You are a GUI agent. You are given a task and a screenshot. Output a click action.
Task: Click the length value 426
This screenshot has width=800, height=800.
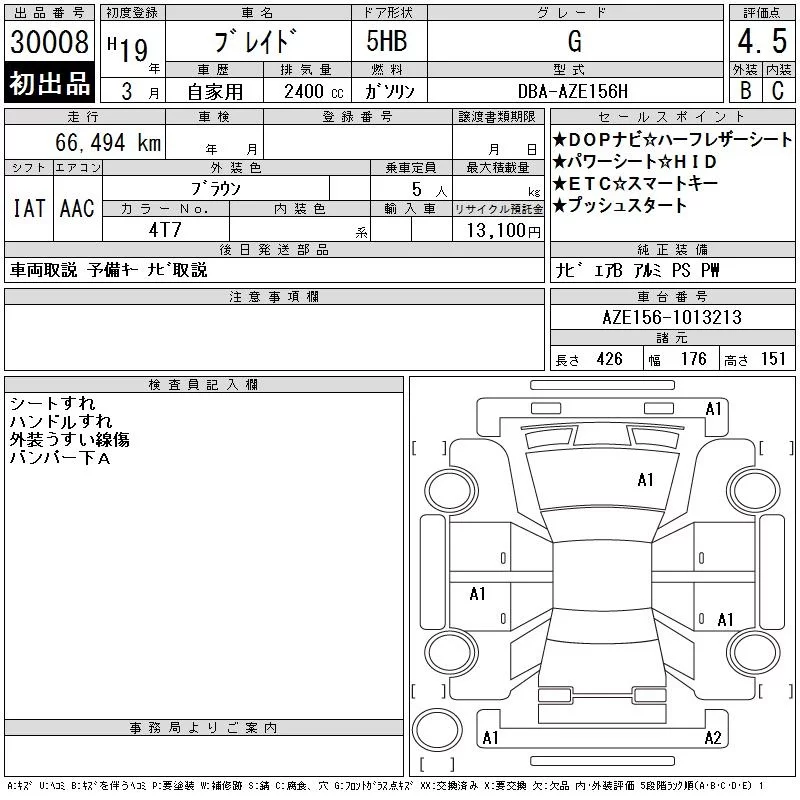tap(610, 359)
